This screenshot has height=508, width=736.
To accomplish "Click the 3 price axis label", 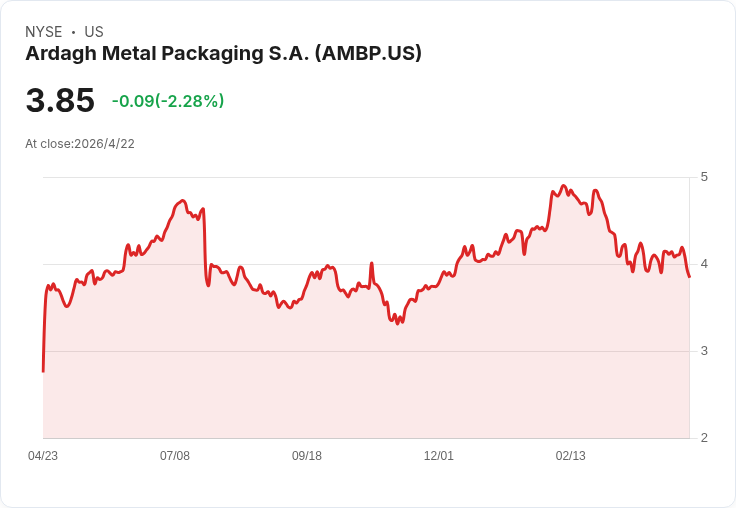I will [x=704, y=351].
